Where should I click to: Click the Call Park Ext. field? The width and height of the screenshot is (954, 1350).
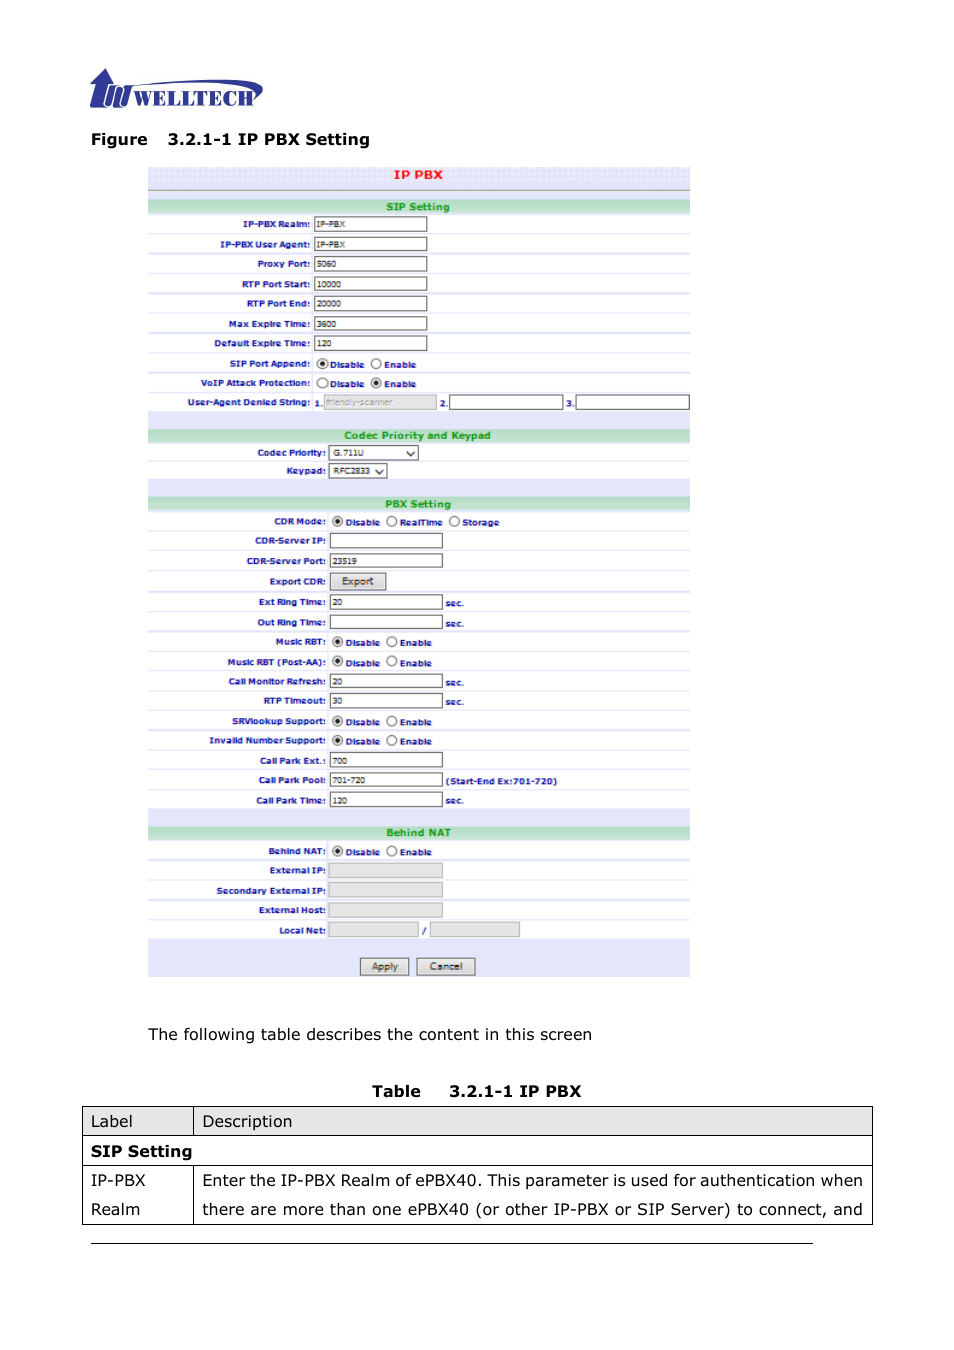click(387, 760)
